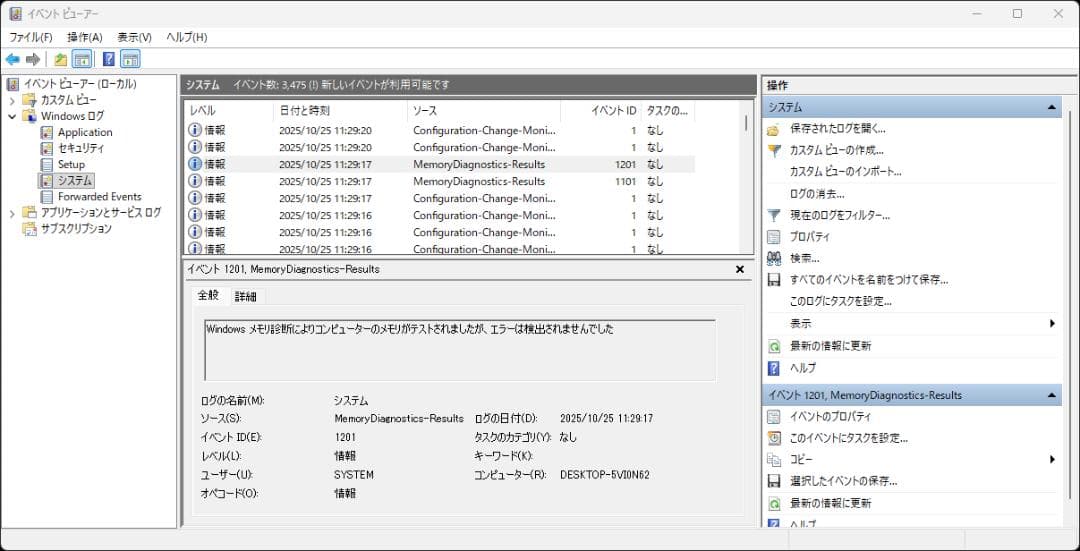This screenshot has width=1080, height=551.
Task: Click the computer name DESKTOP-5VI0N62
Action: pyautogui.click(x=605, y=475)
